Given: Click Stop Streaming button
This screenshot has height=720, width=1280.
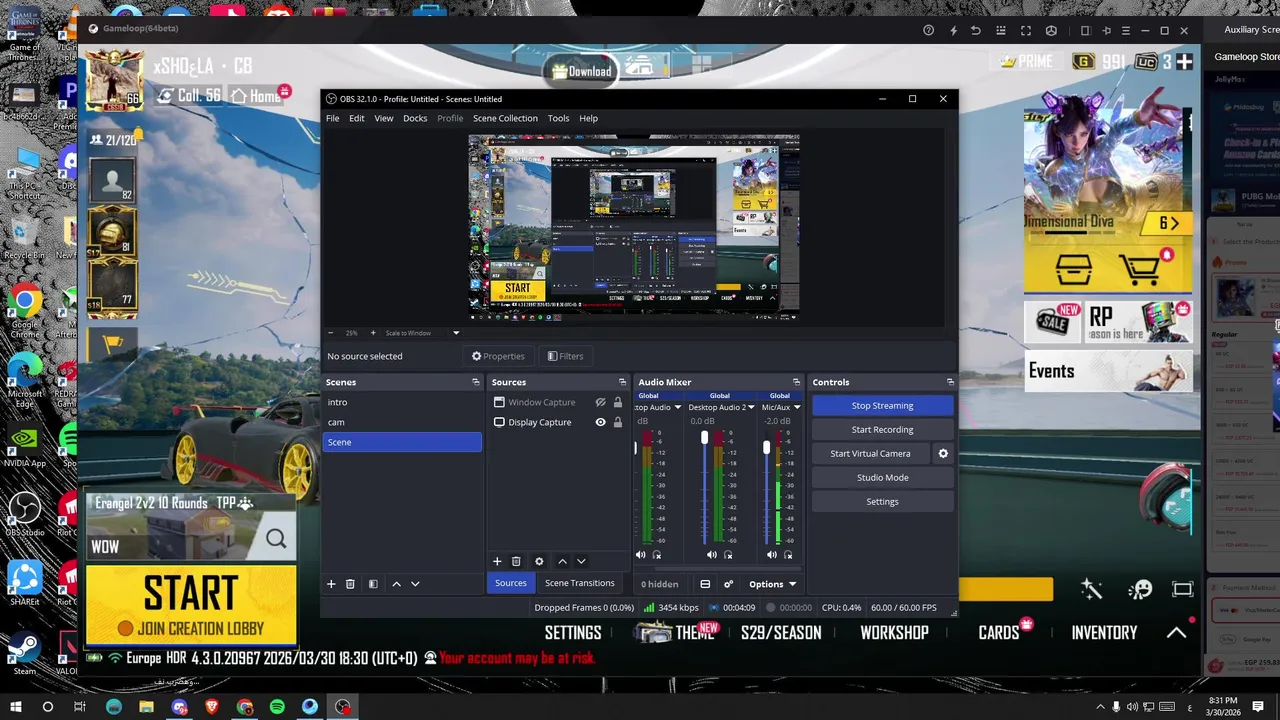Looking at the screenshot, I should click(x=882, y=406).
